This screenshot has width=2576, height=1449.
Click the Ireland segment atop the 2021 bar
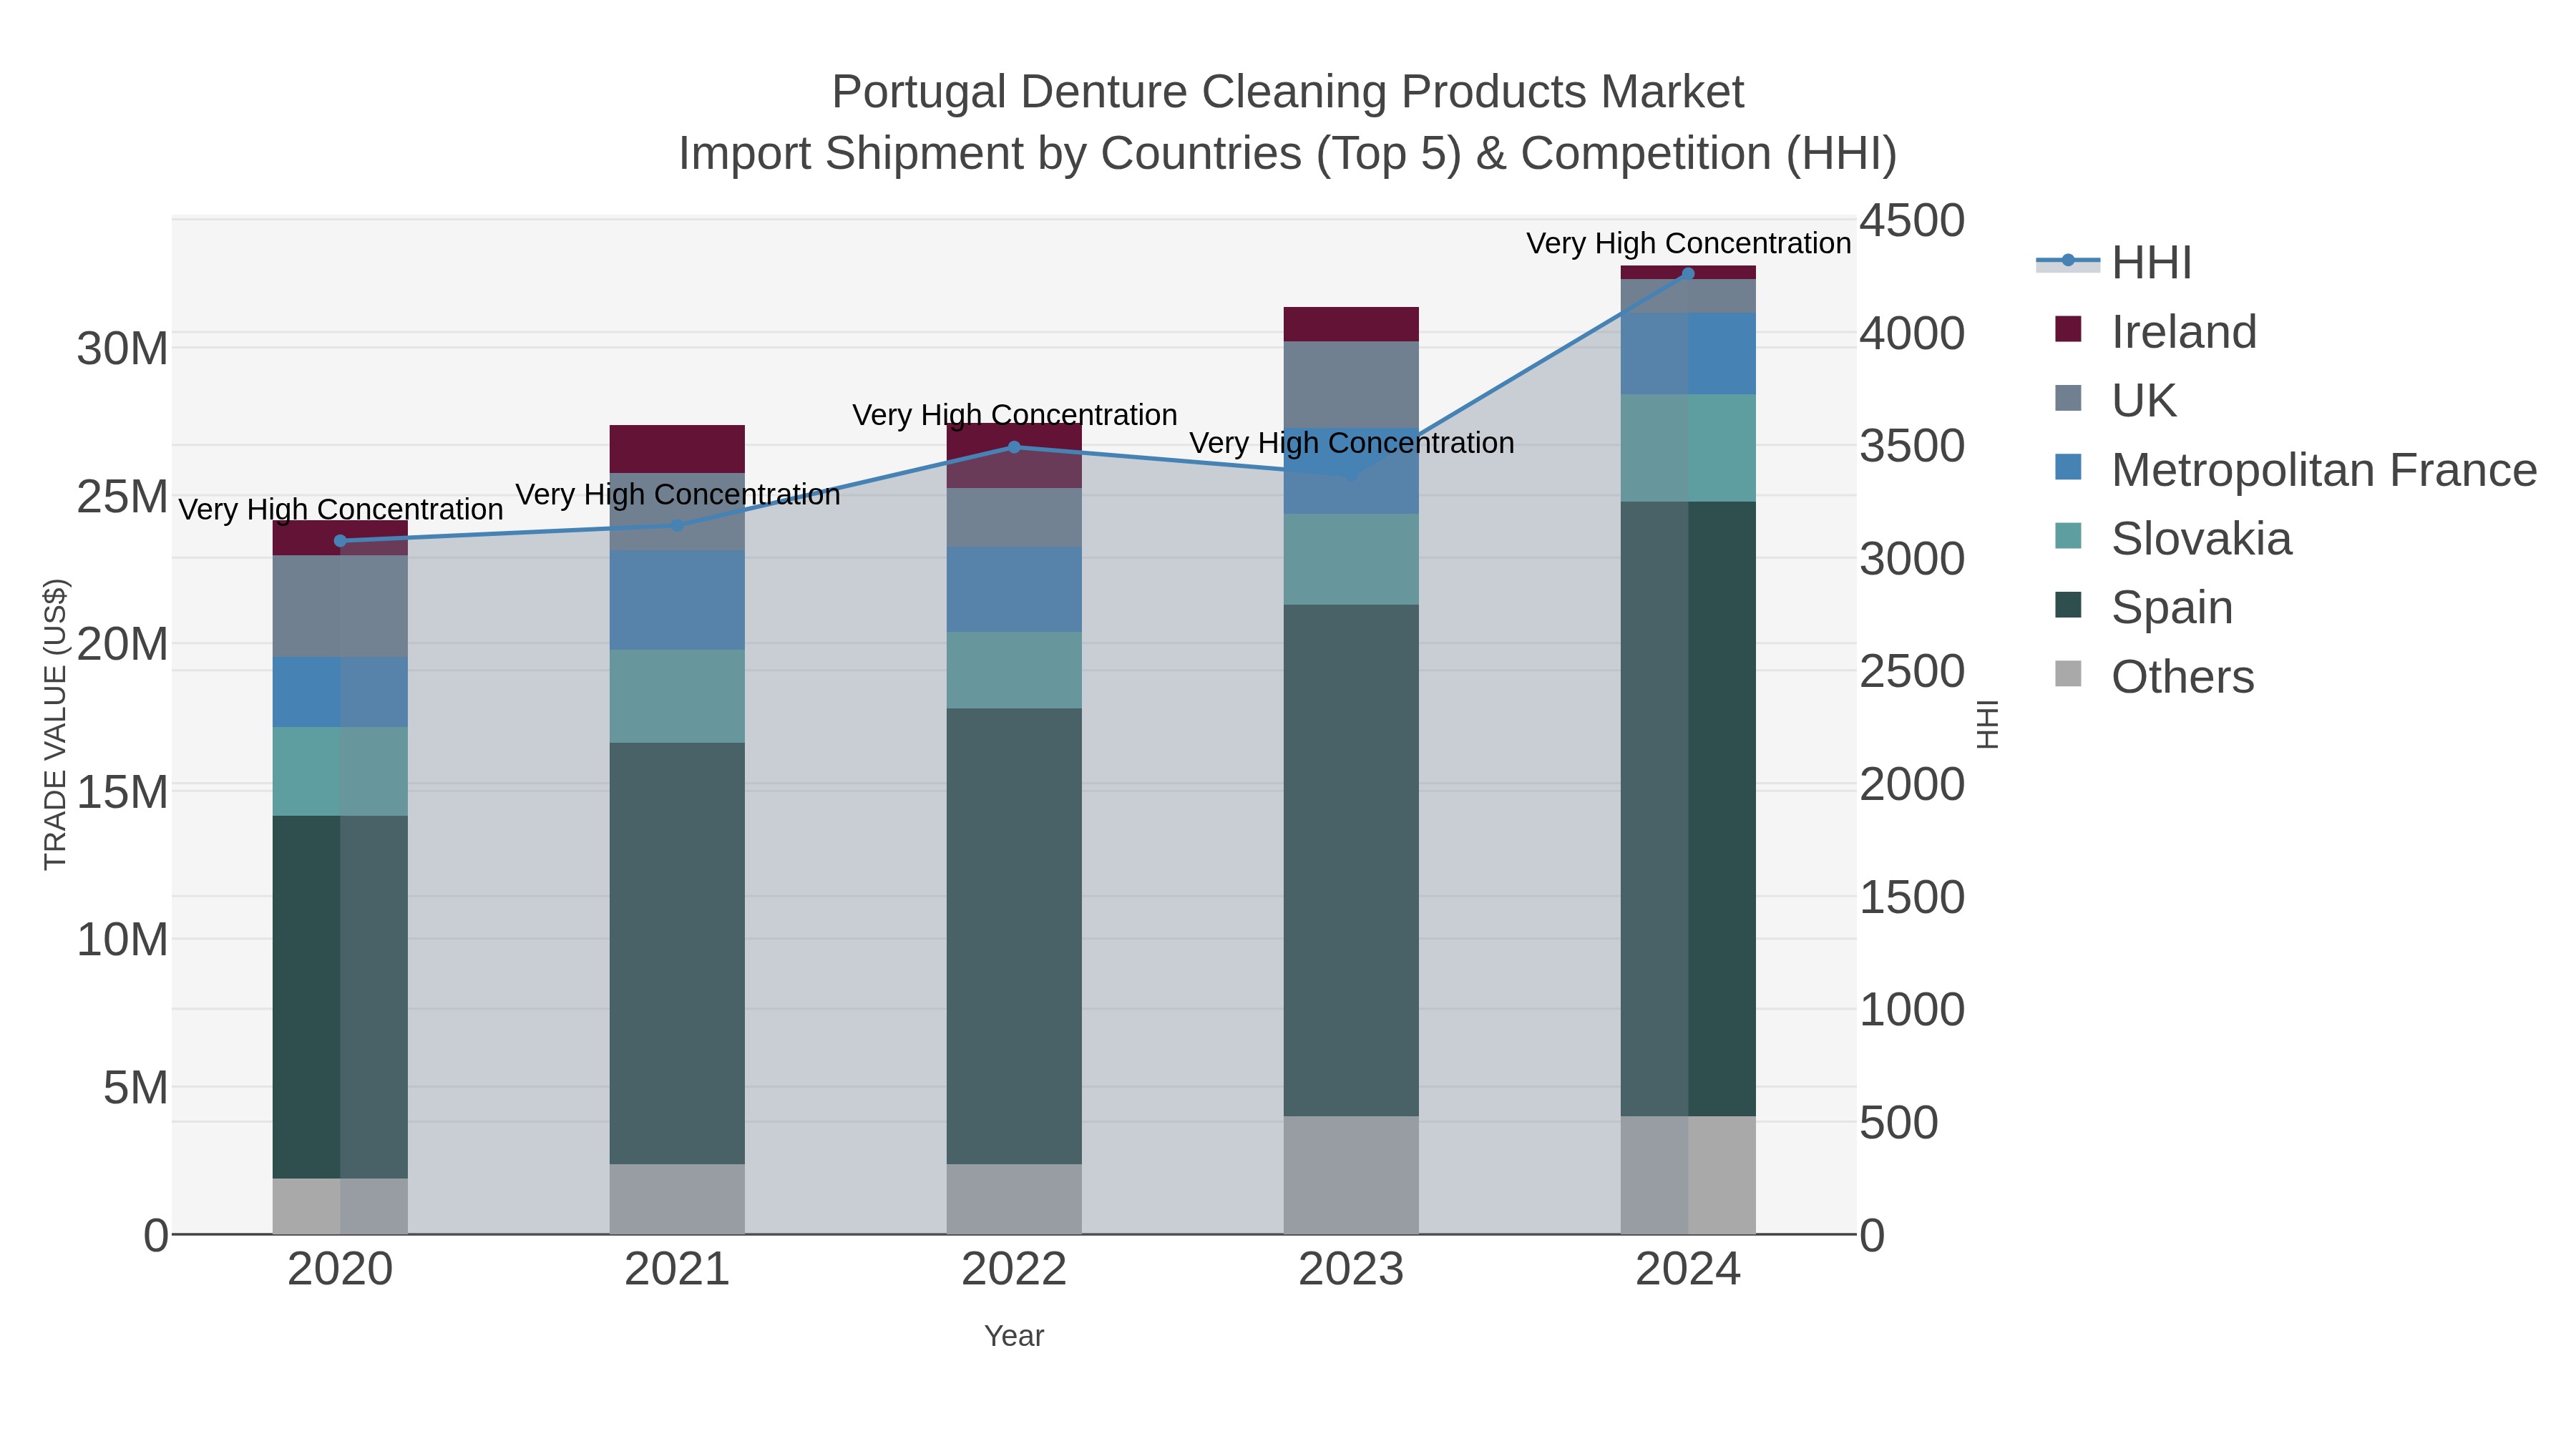click(x=677, y=449)
